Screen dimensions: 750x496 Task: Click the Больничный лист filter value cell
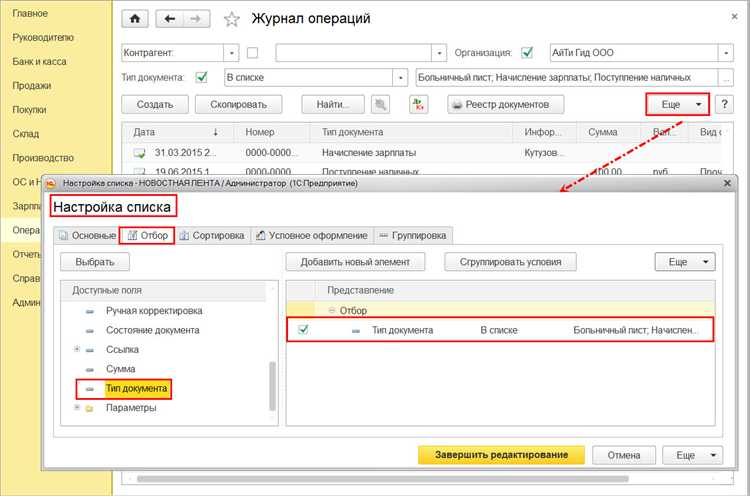[x=635, y=330]
